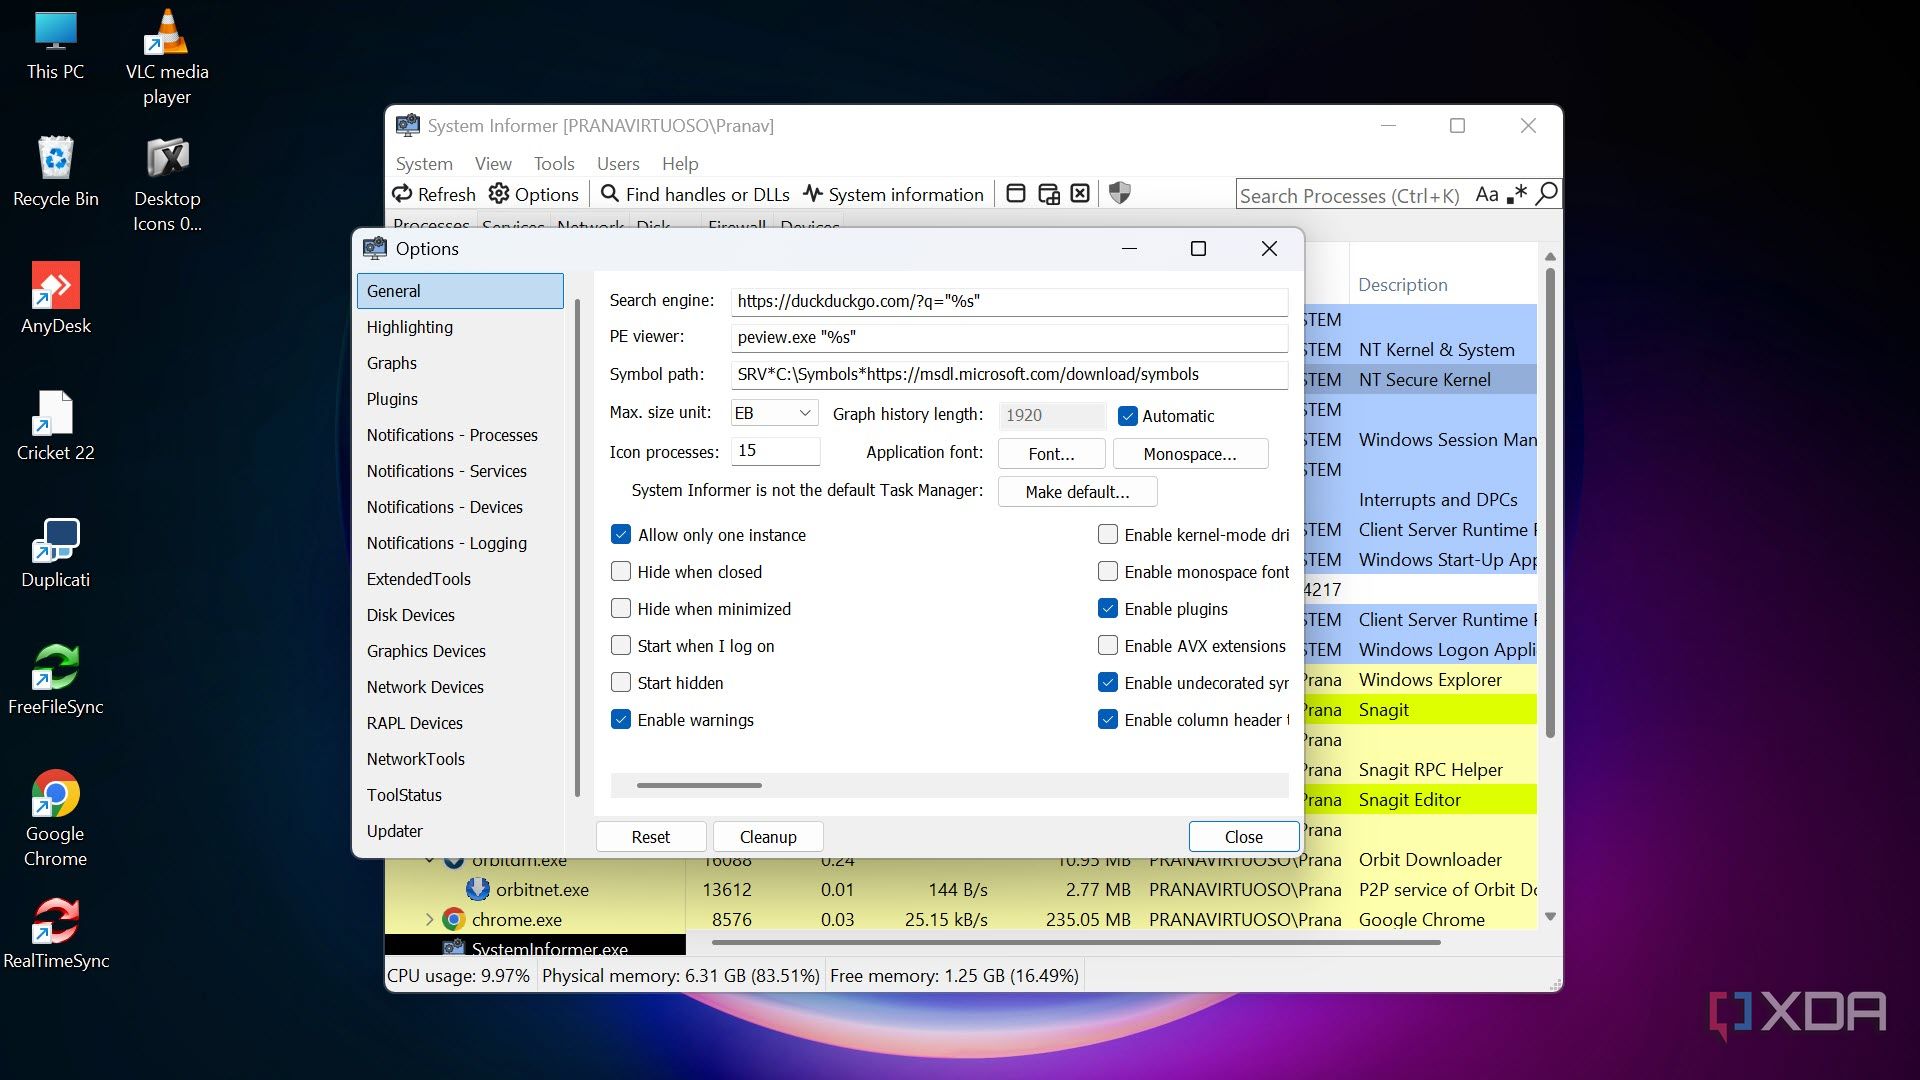The height and width of the screenshot is (1080, 1920).
Task: Enable Hide when minimized checkbox
Action: 621,609
